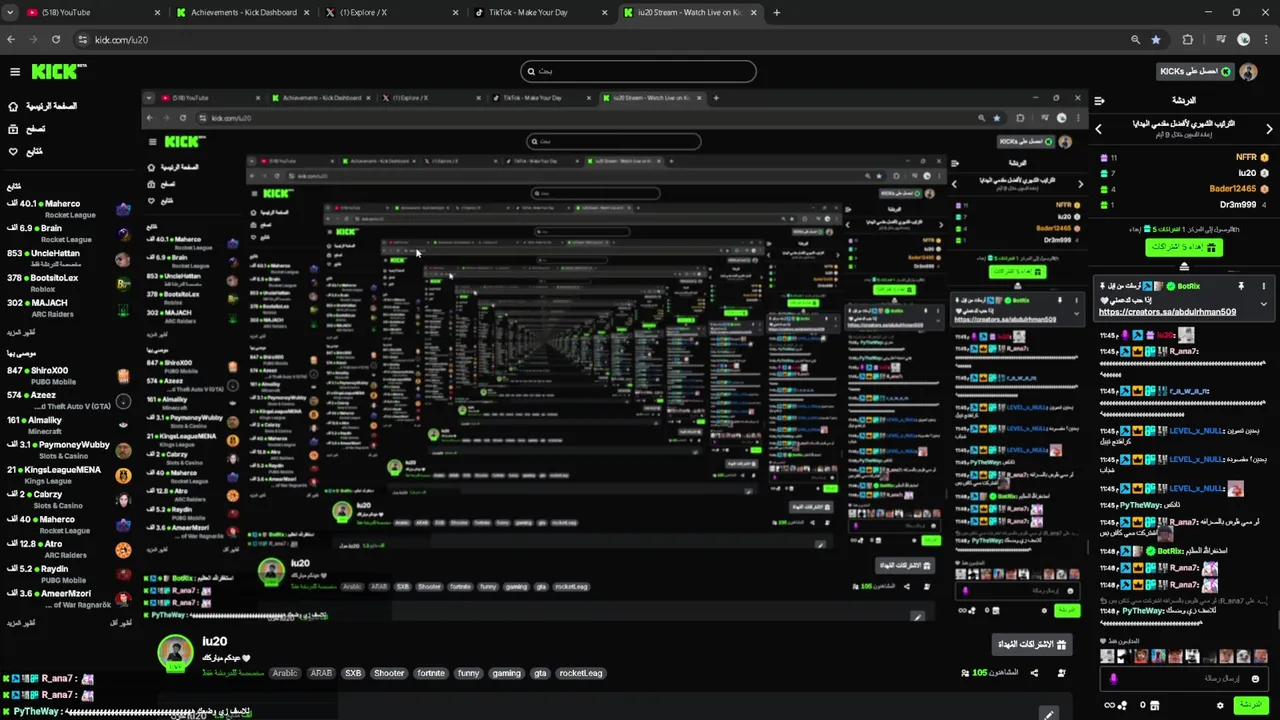1280x720 pixels.
Task: Go to the next leaderboard with the right chevron
Action: (x=1270, y=129)
